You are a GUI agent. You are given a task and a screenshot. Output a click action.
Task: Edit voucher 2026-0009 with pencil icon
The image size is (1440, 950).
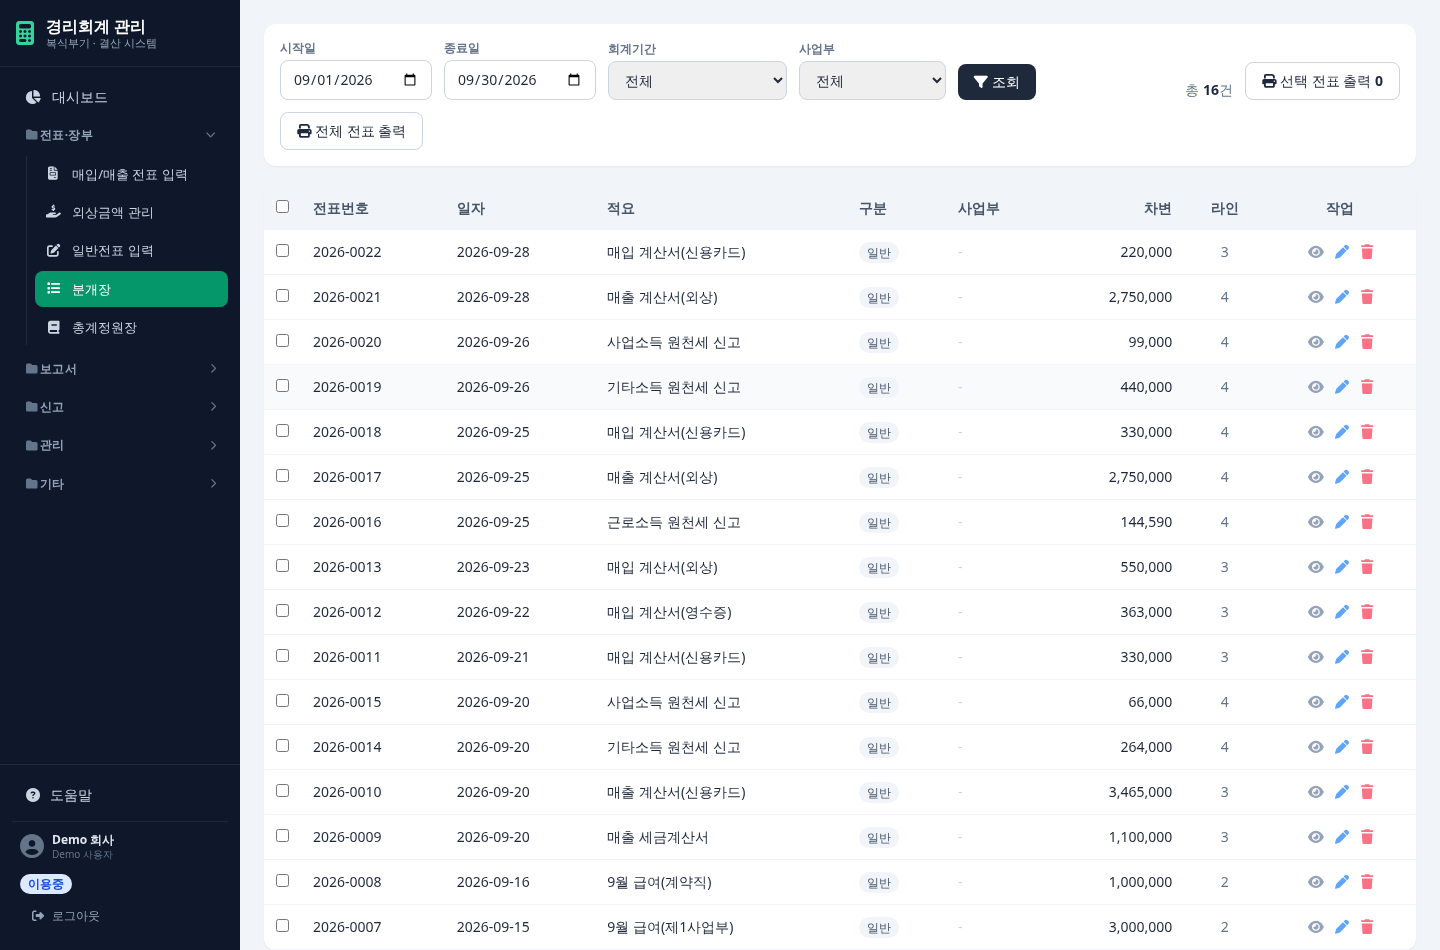point(1342,837)
